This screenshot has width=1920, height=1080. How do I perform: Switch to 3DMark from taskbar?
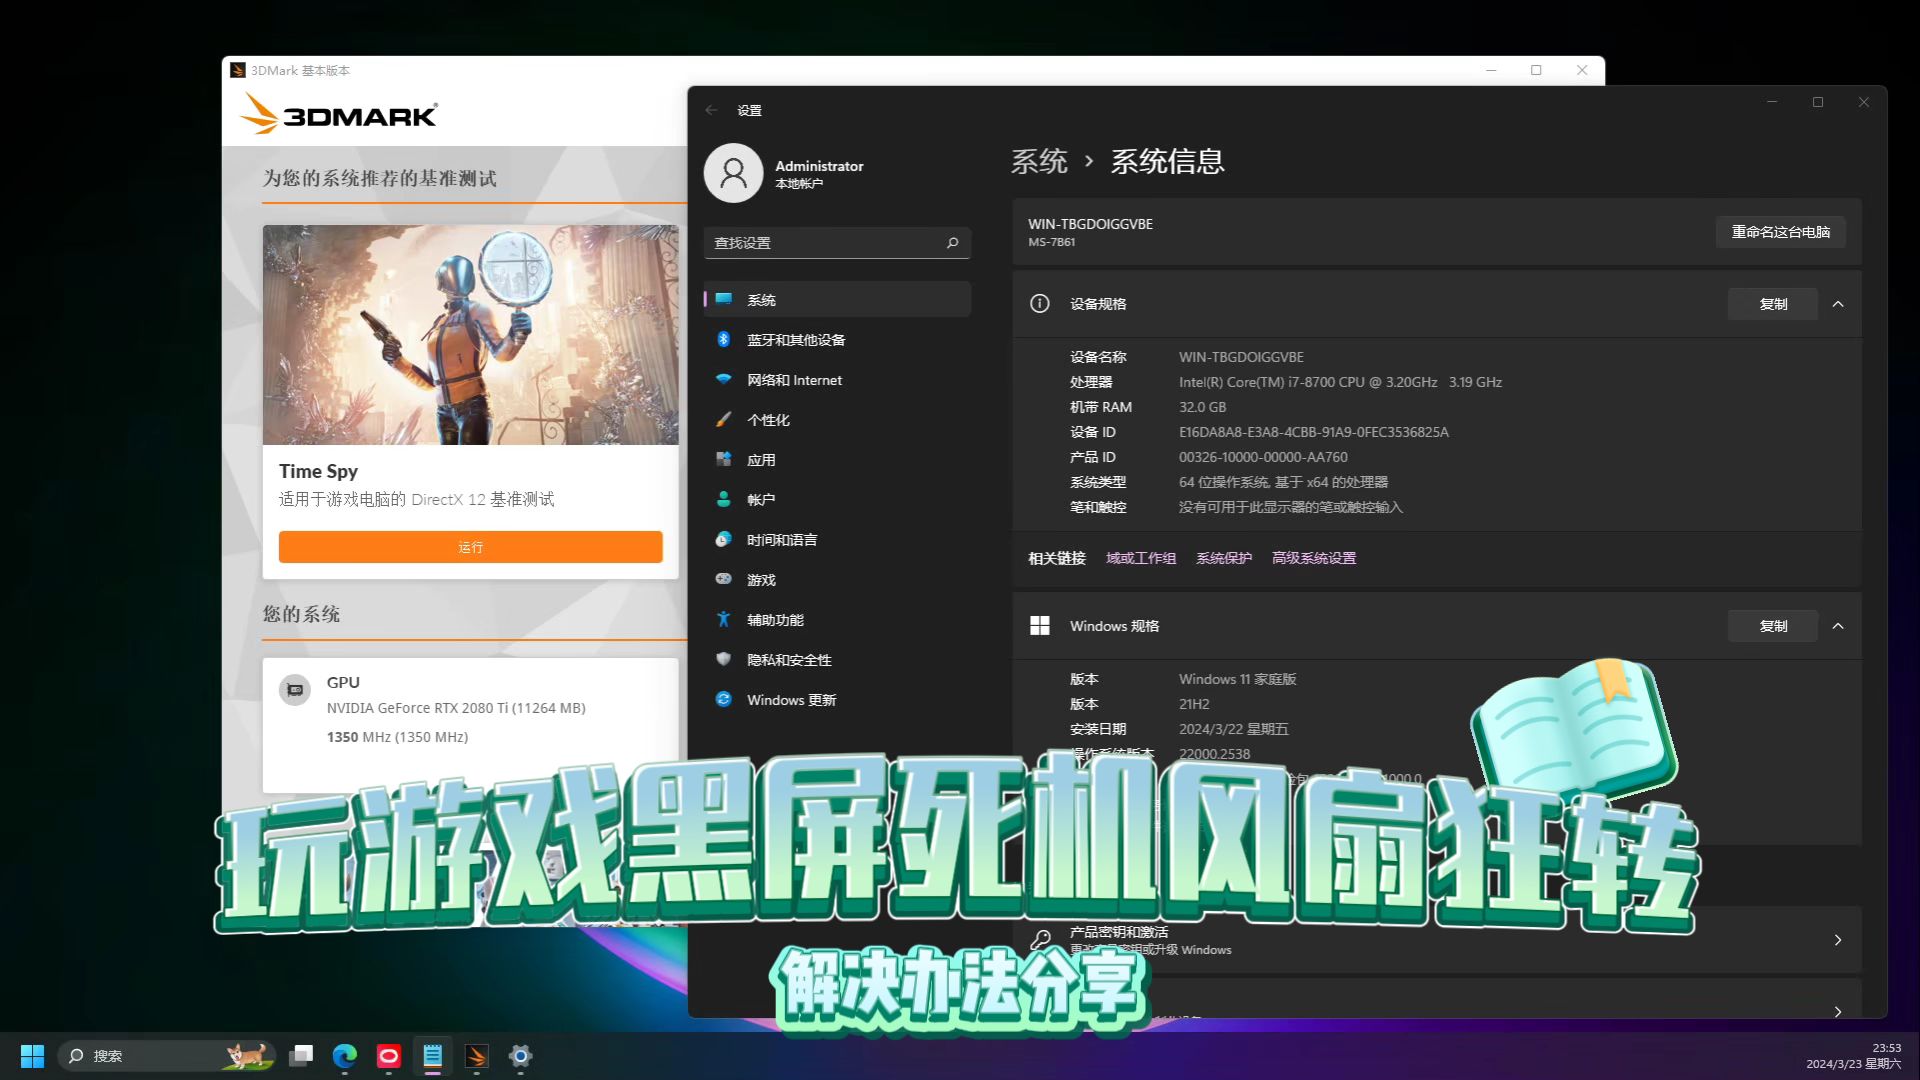click(x=477, y=1056)
